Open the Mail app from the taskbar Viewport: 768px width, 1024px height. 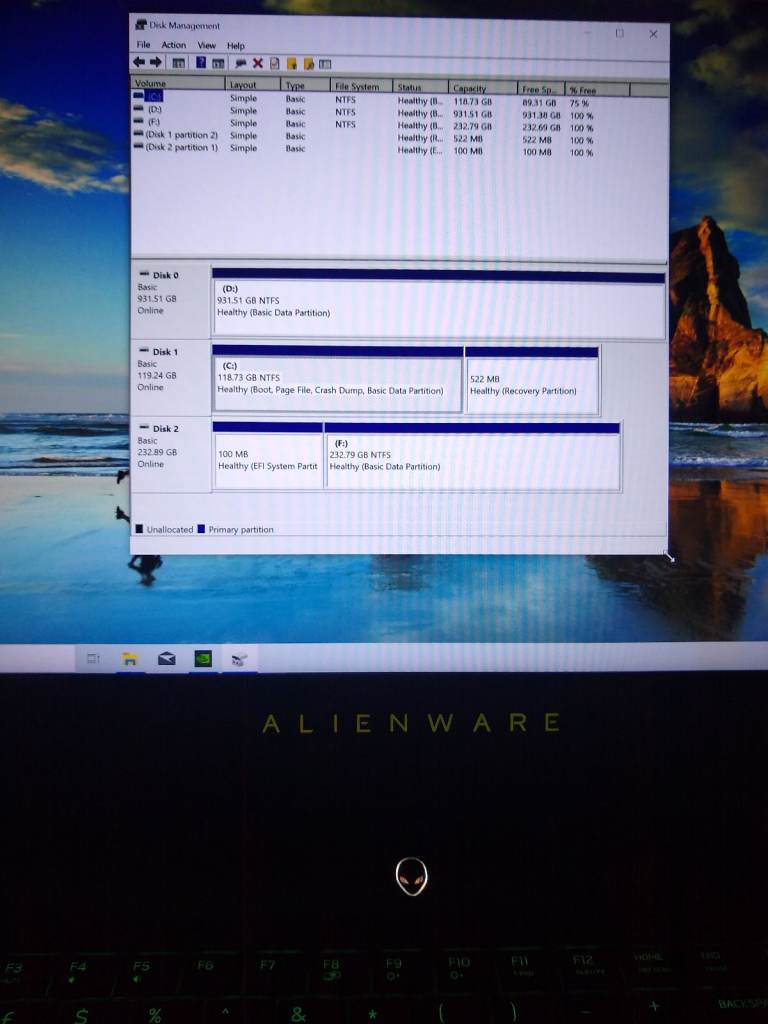tap(166, 658)
